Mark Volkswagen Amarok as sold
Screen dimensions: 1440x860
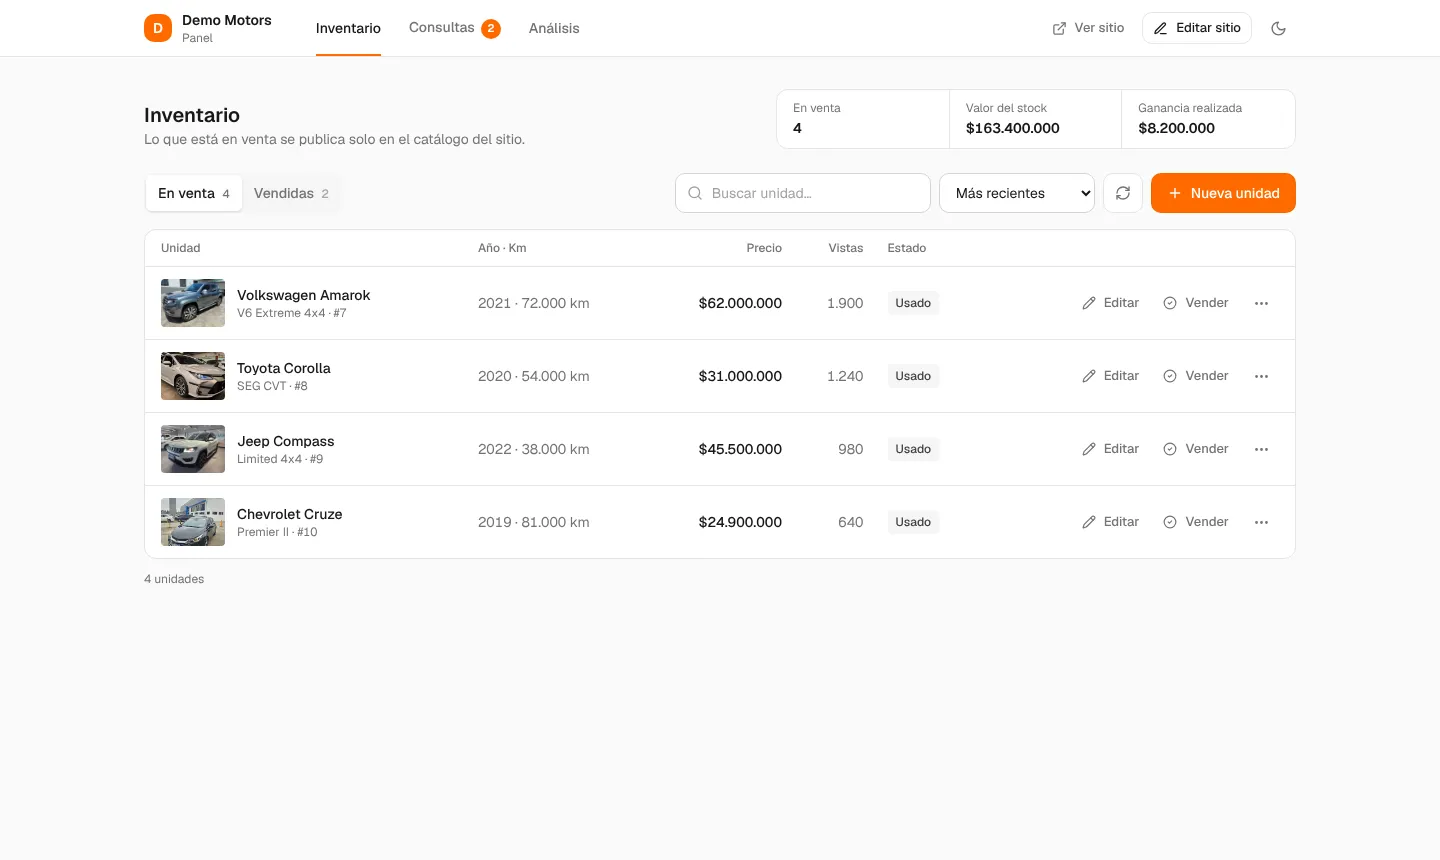1196,303
